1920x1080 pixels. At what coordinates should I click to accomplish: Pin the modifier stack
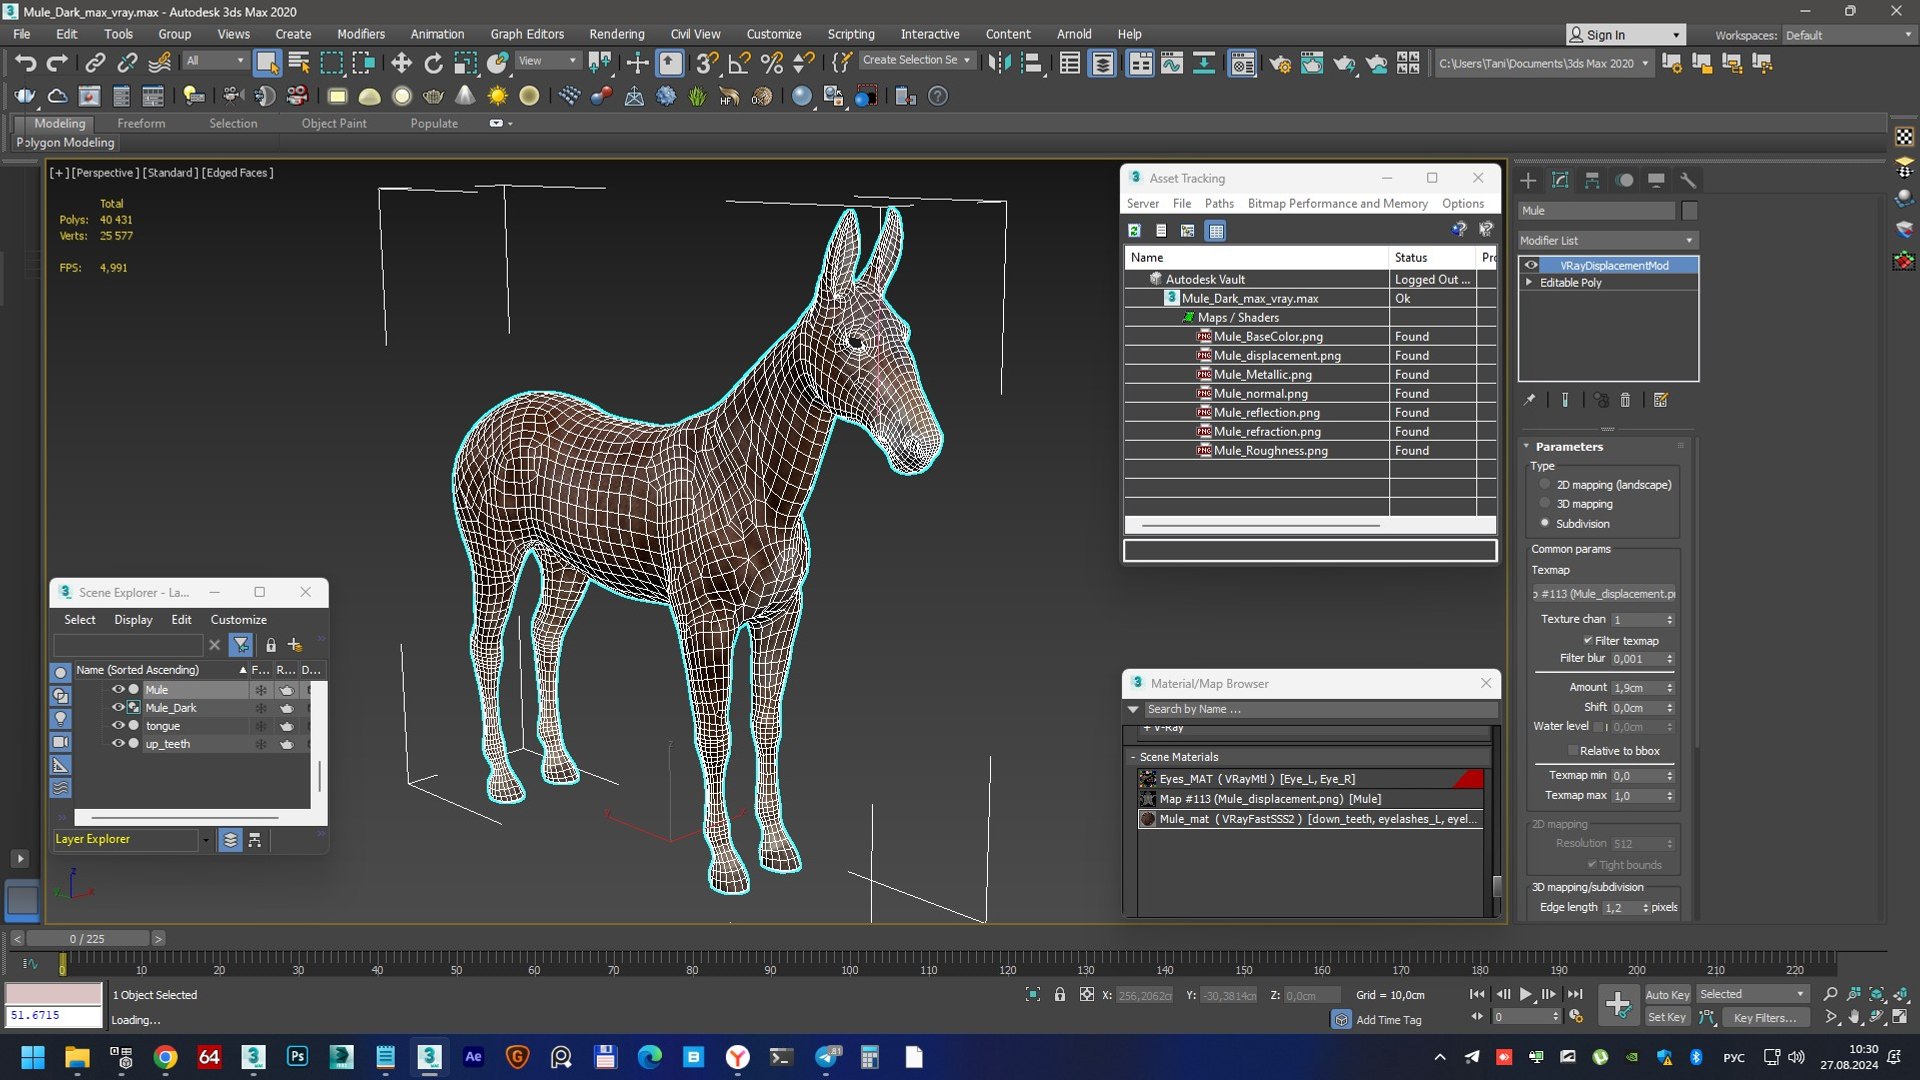coord(1529,400)
